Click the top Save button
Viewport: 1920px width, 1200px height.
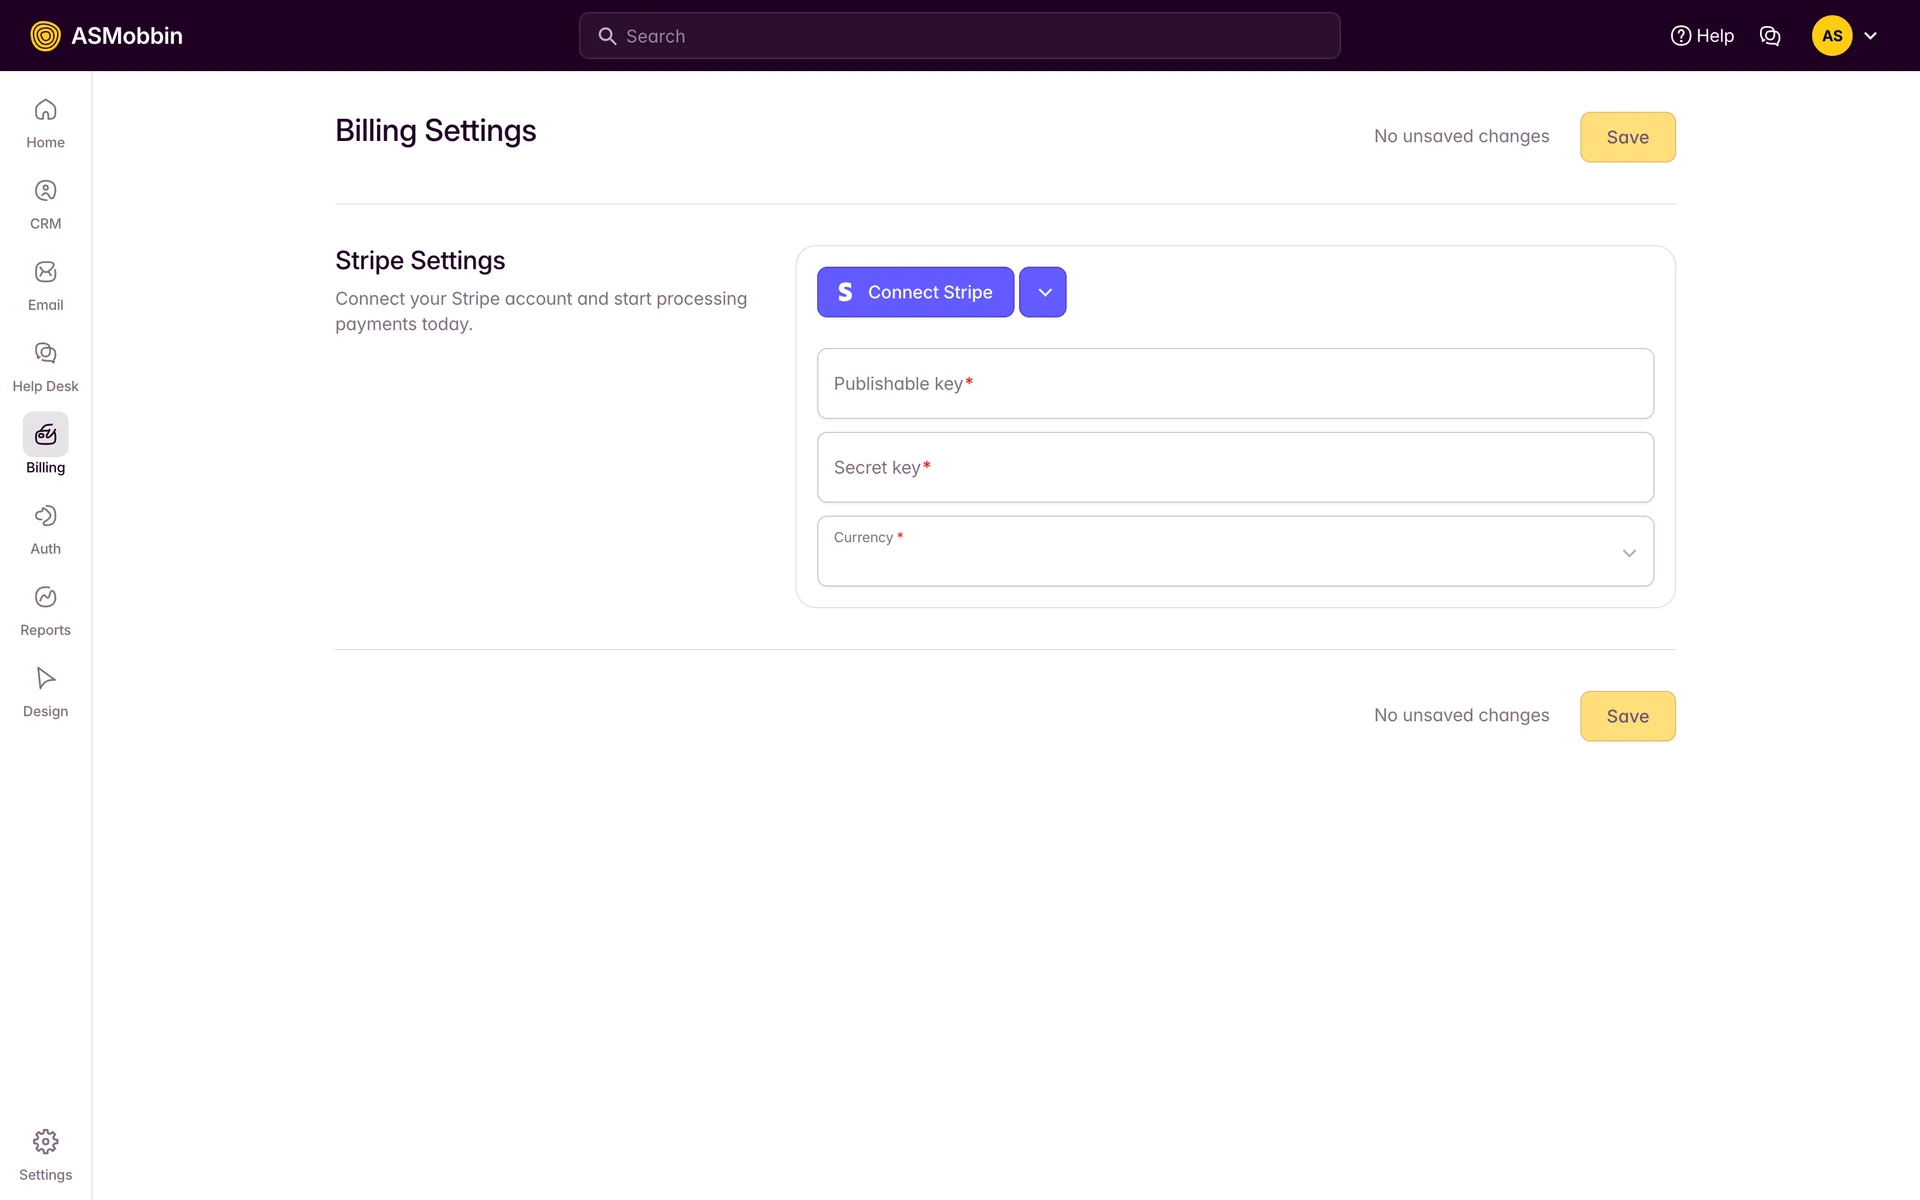1627,137
